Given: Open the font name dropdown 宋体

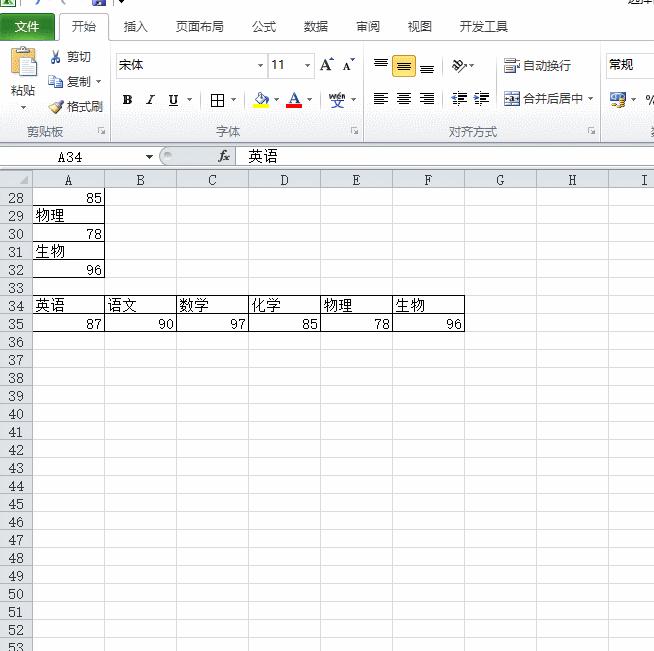Looking at the screenshot, I should (260, 65).
